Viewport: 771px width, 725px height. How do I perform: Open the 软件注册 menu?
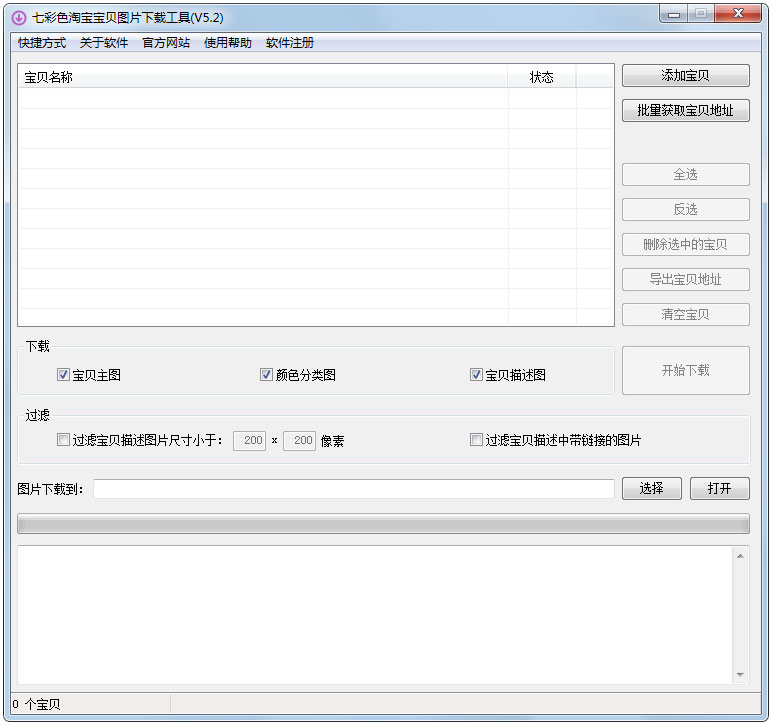click(290, 43)
